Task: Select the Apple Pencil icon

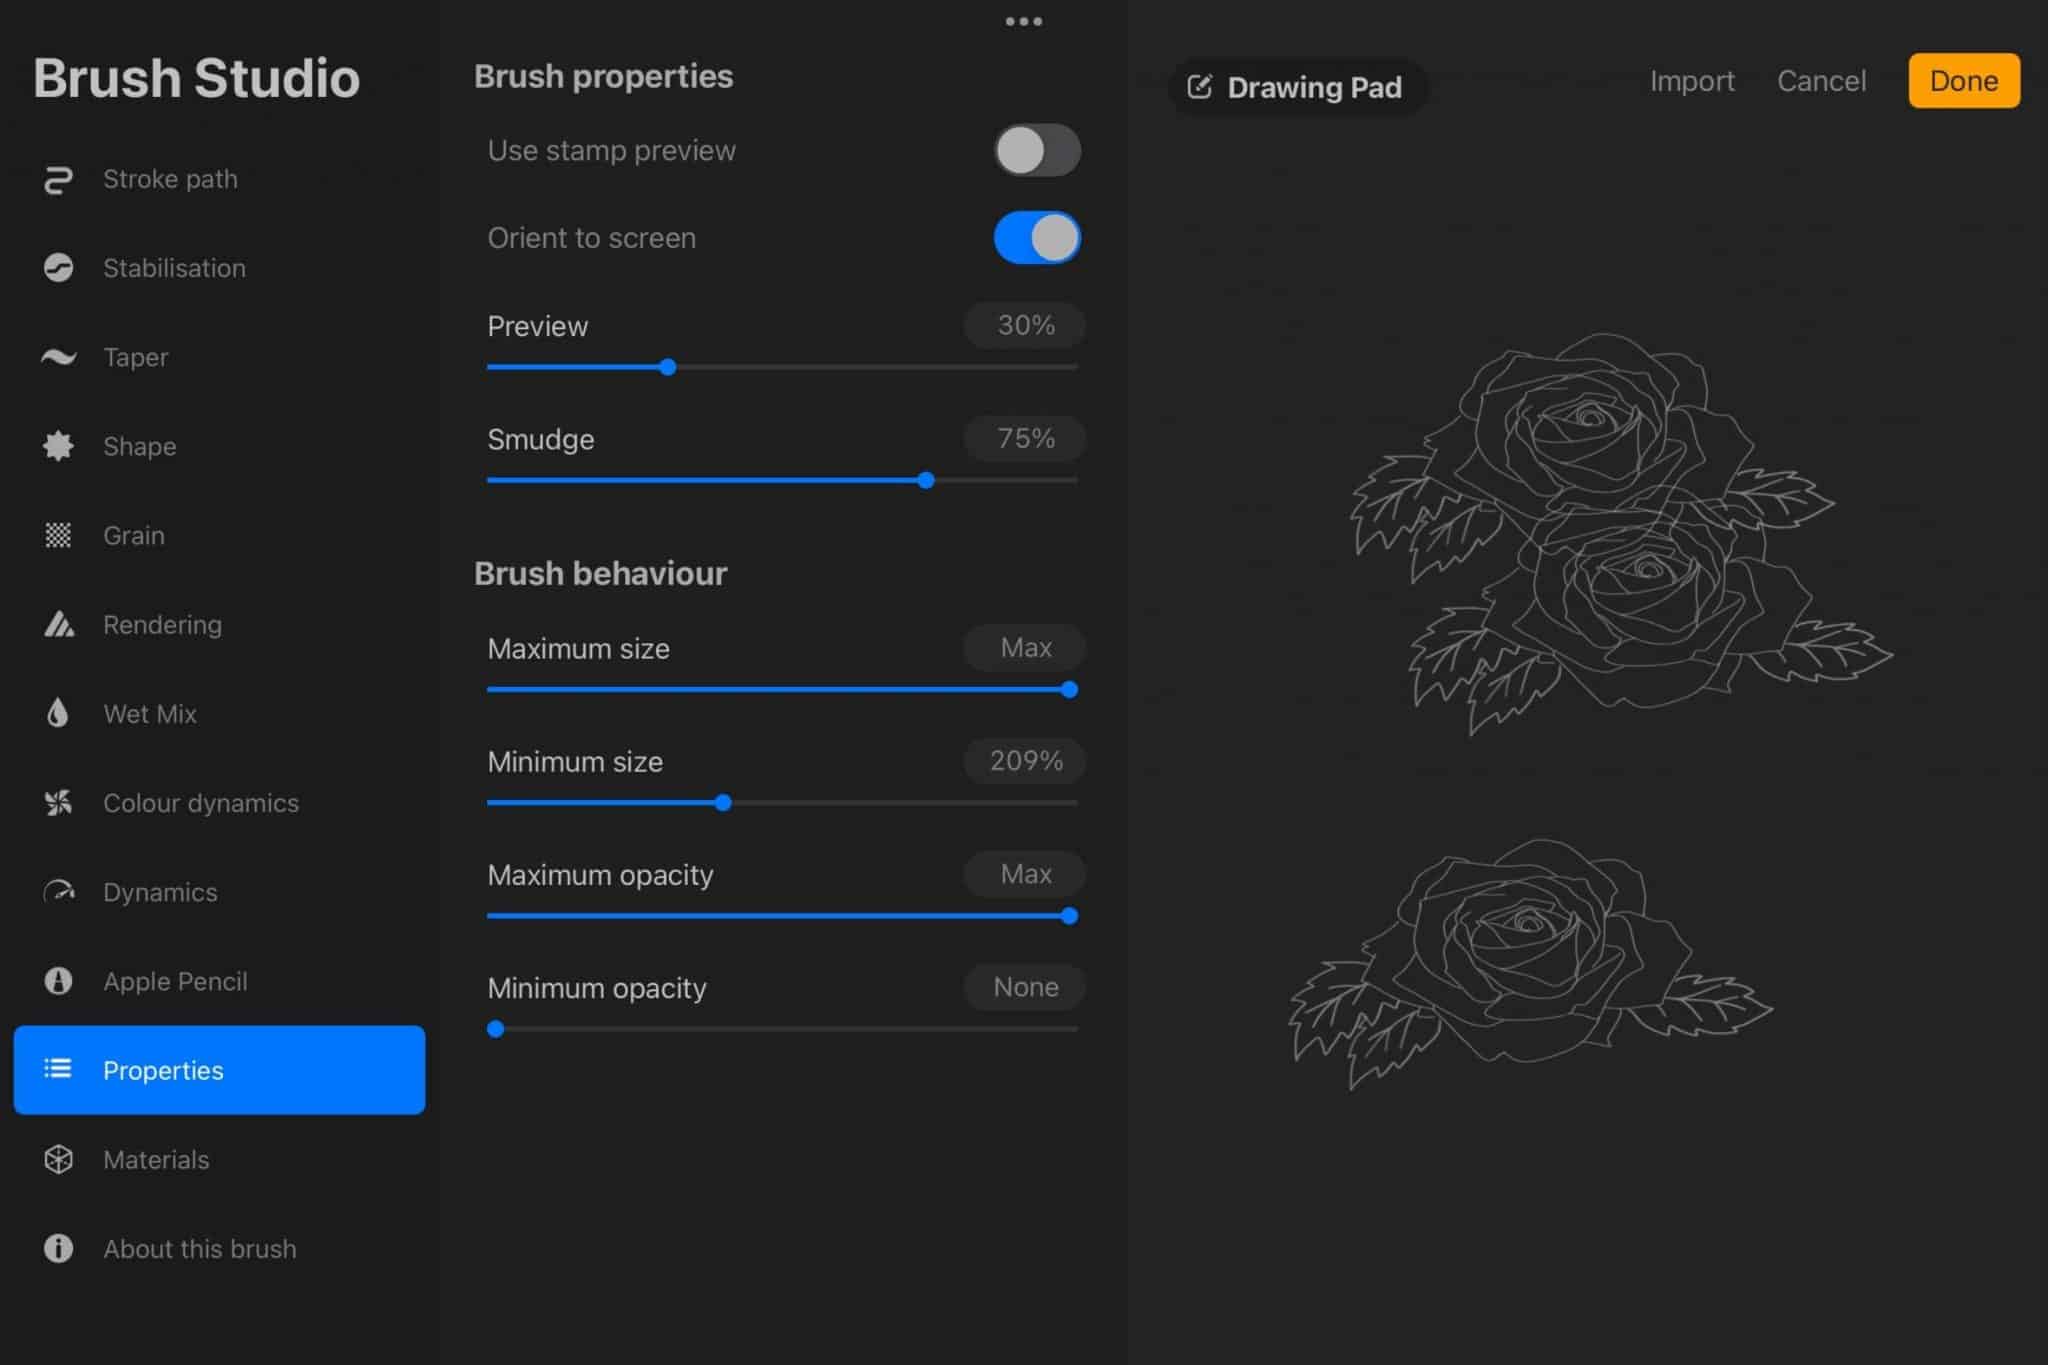Action: click(x=58, y=981)
